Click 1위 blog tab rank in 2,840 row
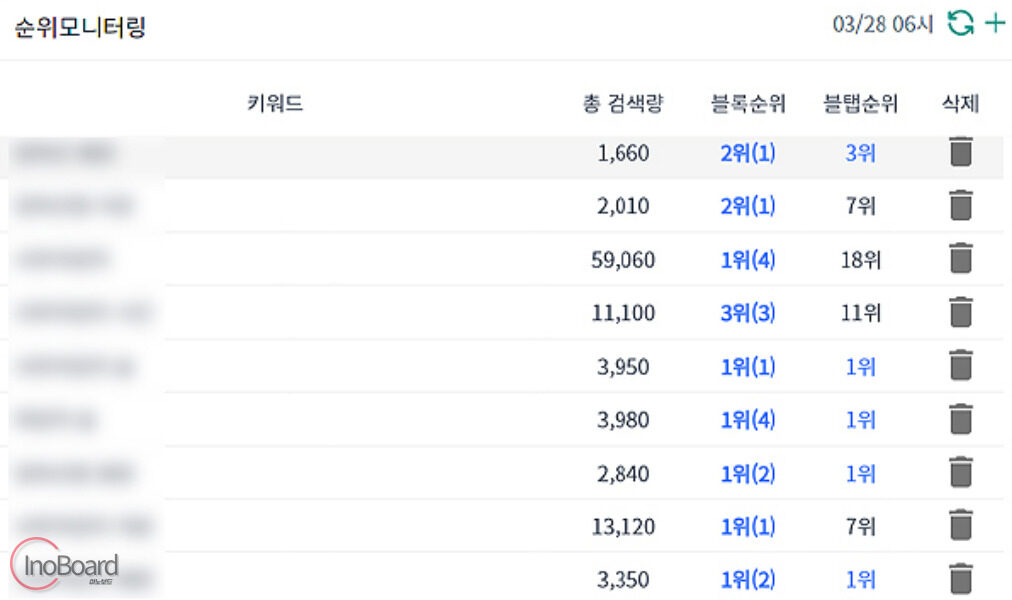Viewport: 1012px width, 600px height. 860,474
